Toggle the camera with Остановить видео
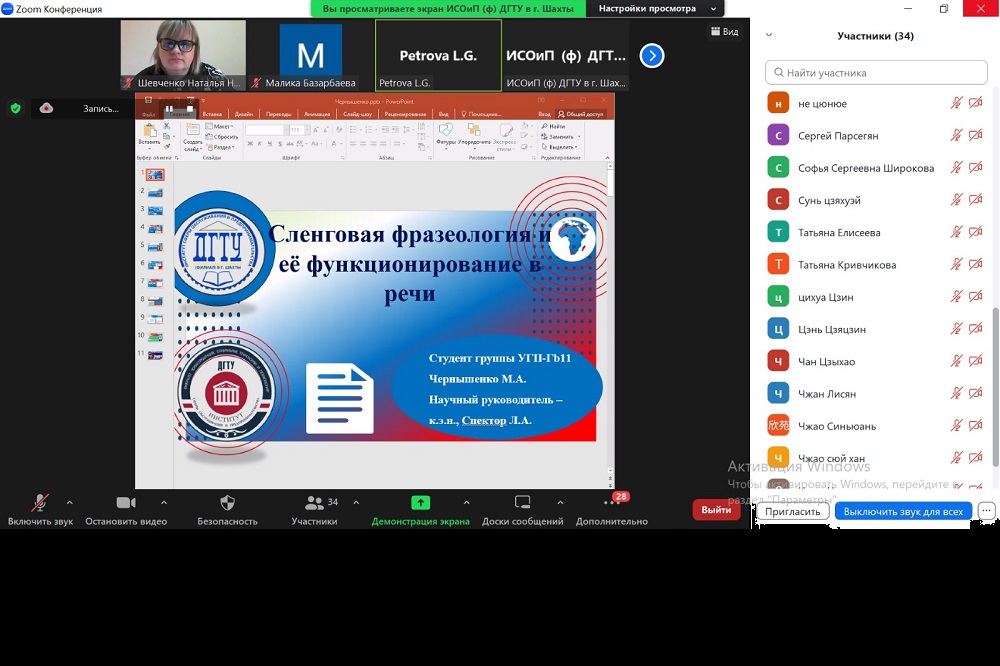1000x666 pixels. tap(126, 503)
